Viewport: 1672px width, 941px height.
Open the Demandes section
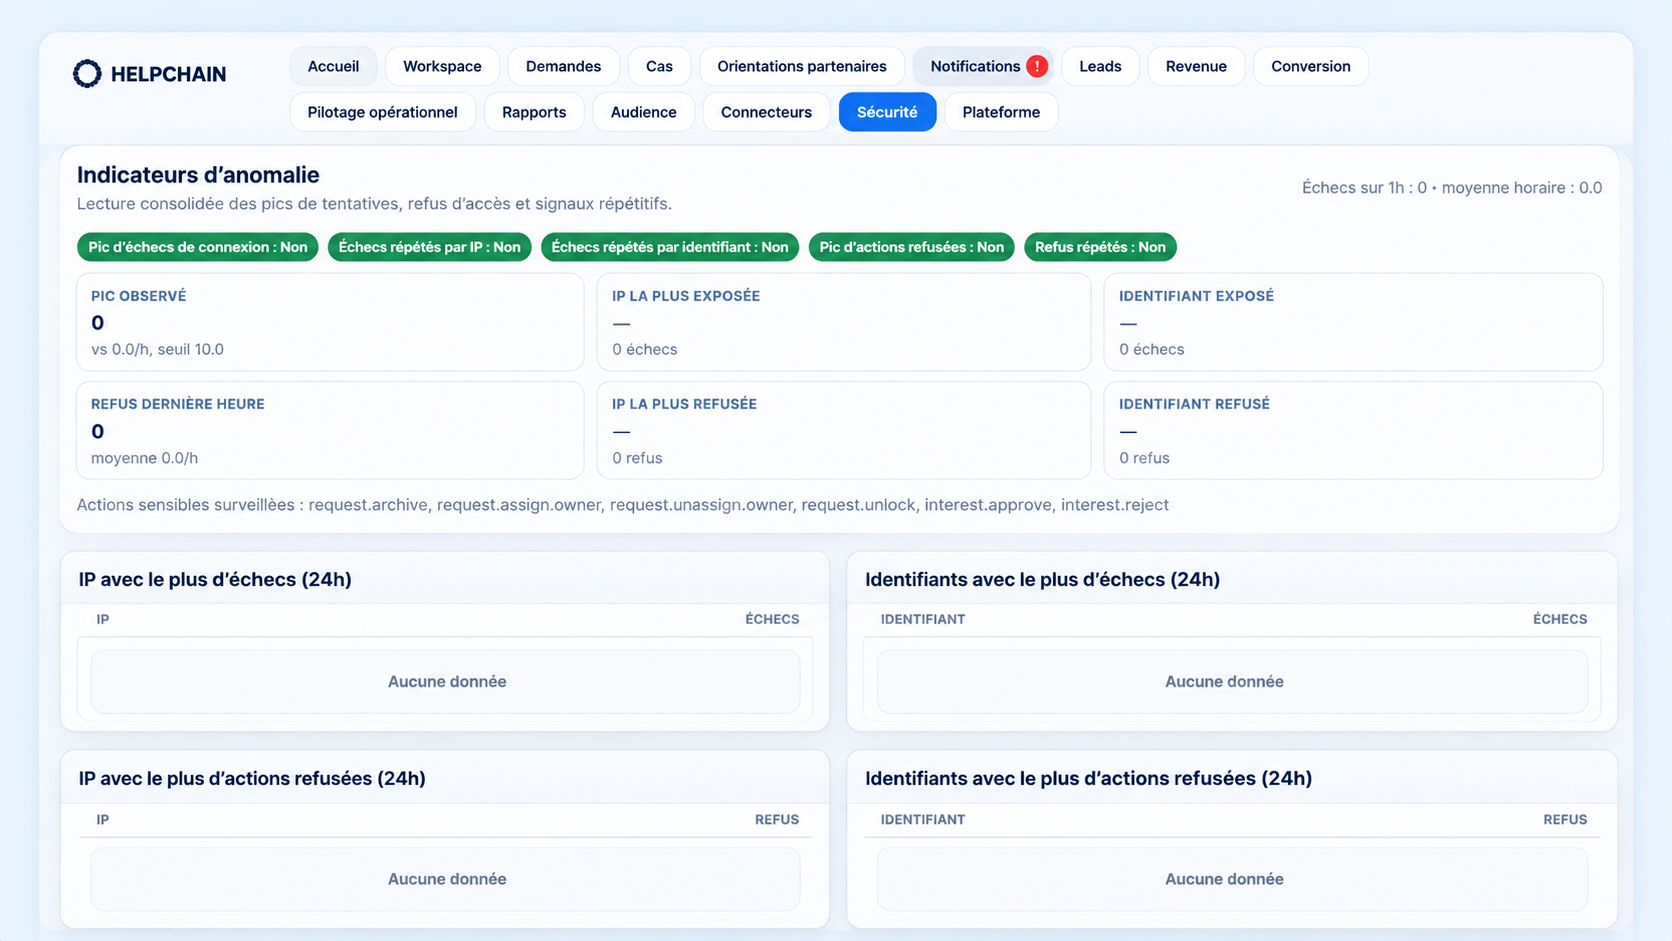(563, 66)
